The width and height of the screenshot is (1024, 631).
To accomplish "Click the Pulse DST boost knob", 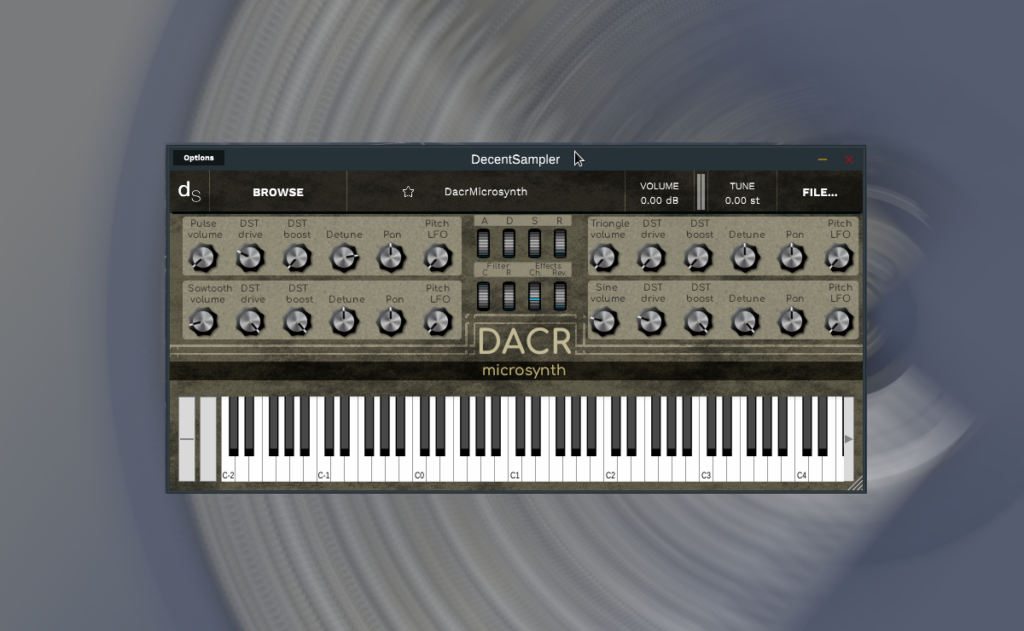I will tap(297, 258).
